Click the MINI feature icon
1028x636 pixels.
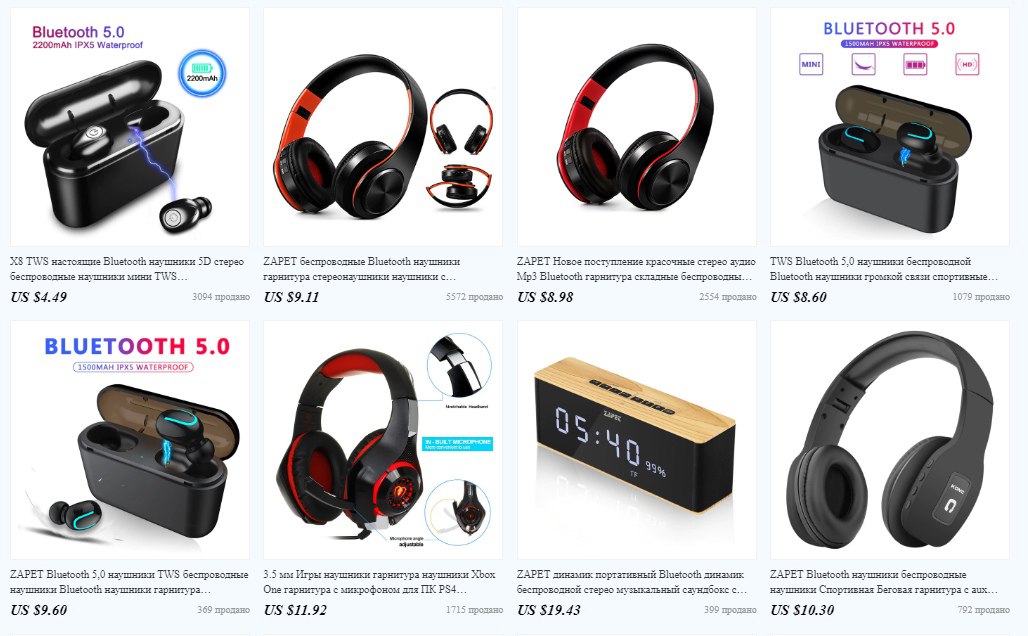coord(811,64)
